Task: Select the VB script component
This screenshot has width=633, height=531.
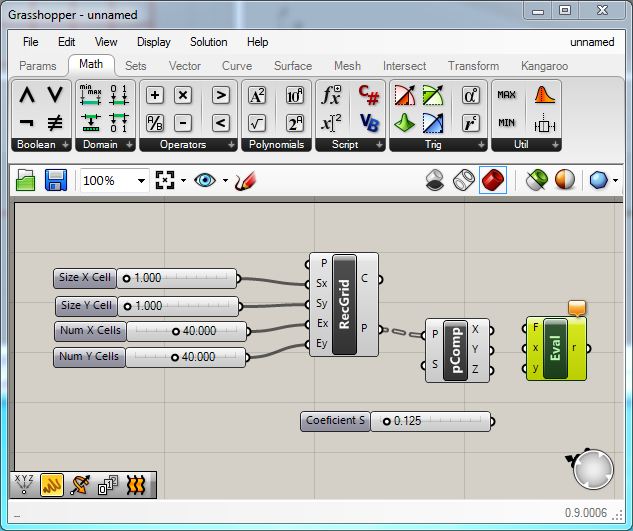Action: pyautogui.click(x=369, y=123)
